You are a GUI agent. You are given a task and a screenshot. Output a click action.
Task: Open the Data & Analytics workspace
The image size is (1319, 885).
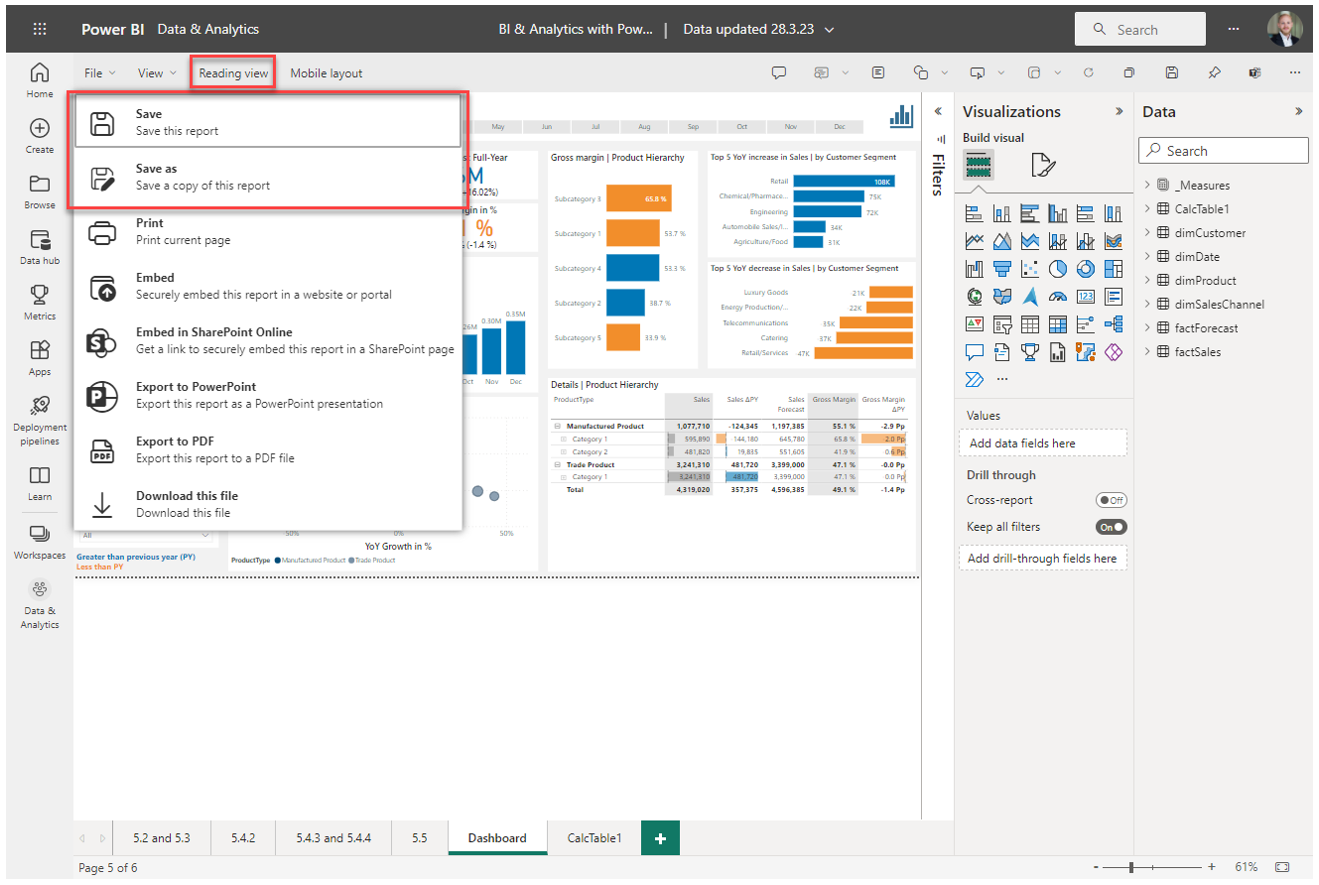[40, 604]
